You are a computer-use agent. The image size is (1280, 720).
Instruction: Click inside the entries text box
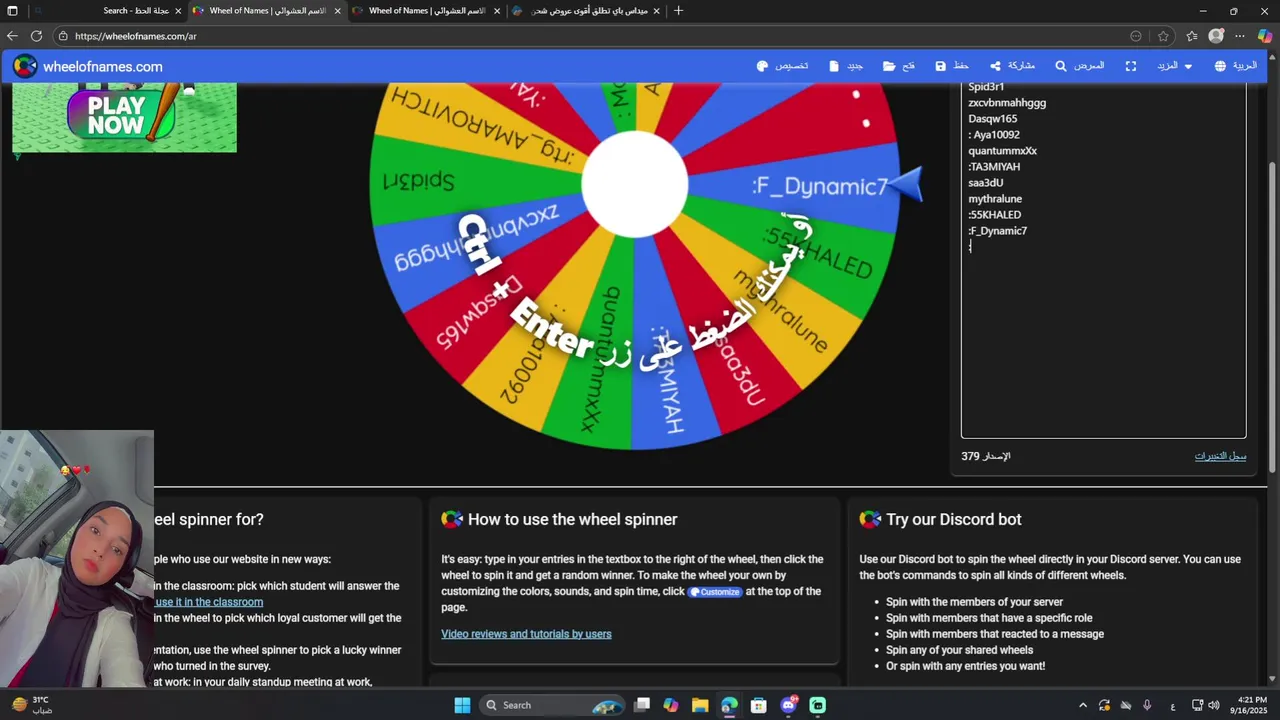[1103, 260]
